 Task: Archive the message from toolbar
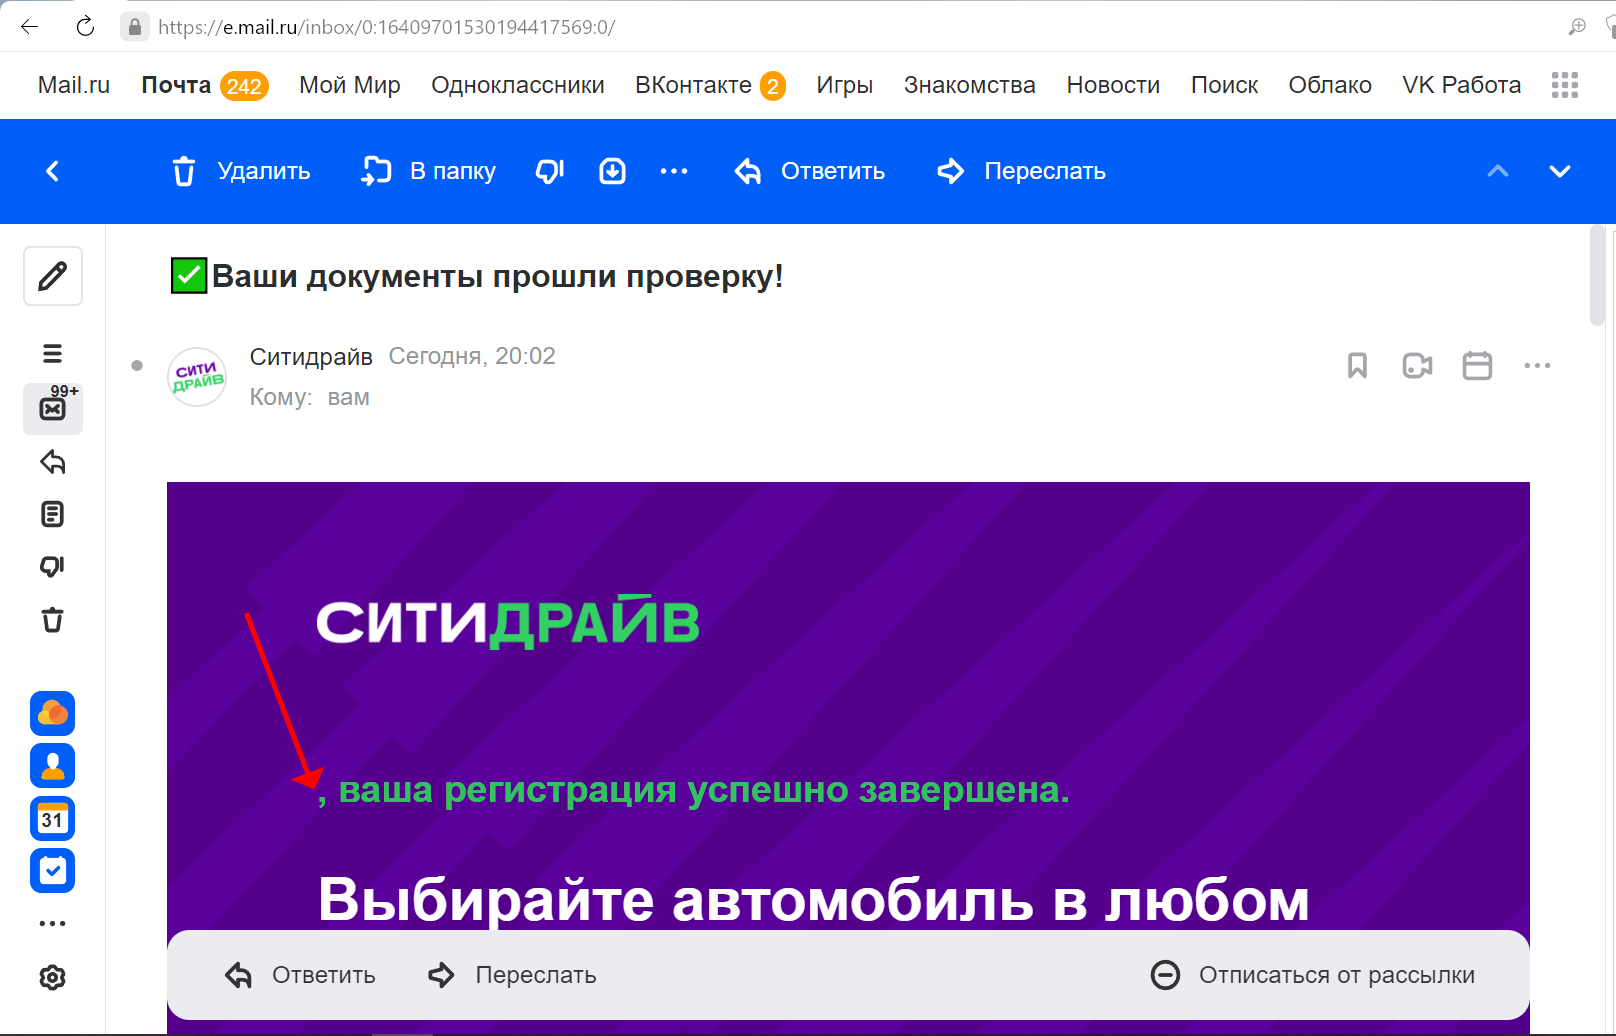point(613,171)
